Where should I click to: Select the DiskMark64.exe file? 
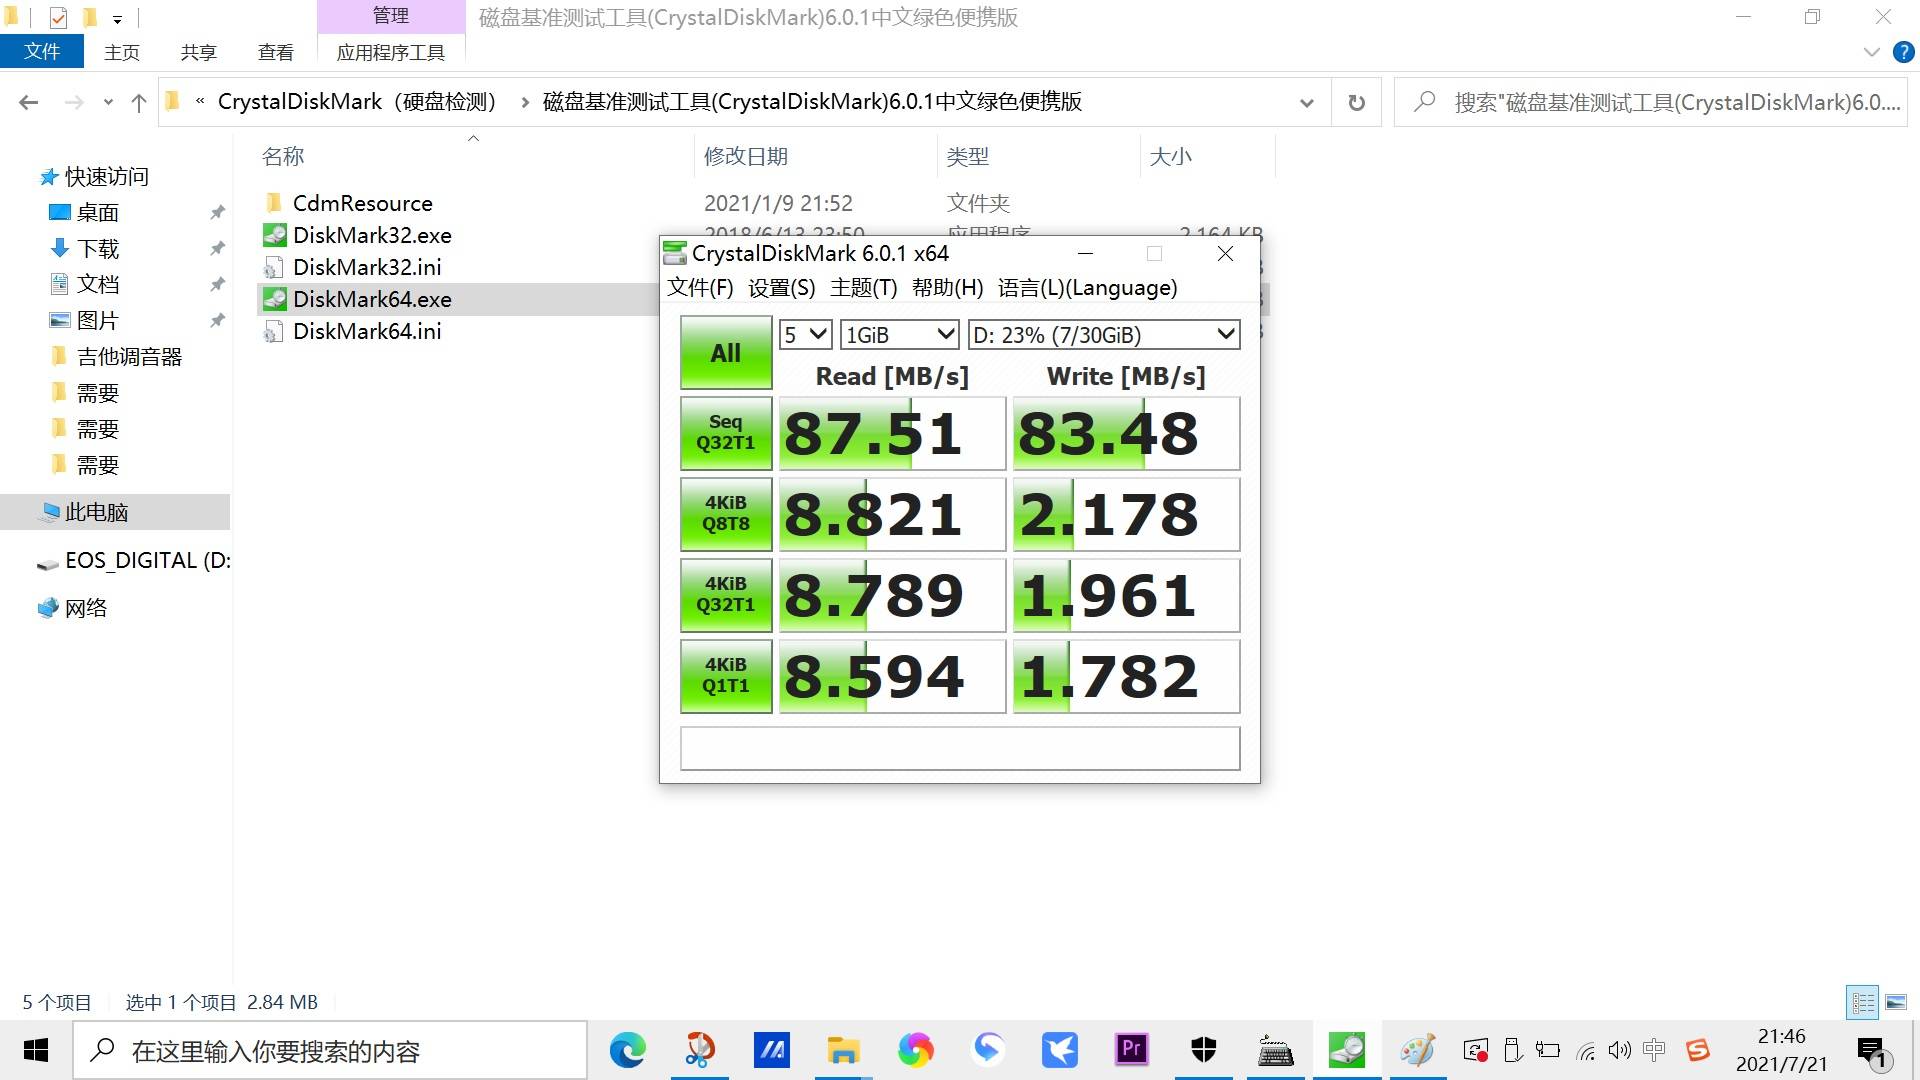(371, 299)
